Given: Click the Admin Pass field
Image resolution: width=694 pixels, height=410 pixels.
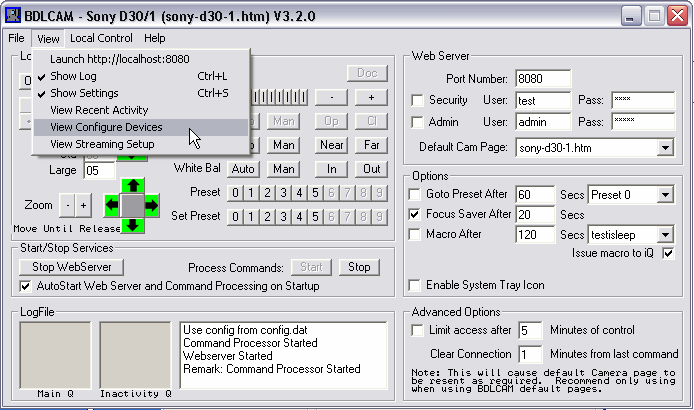Looking at the screenshot, I should (643, 122).
